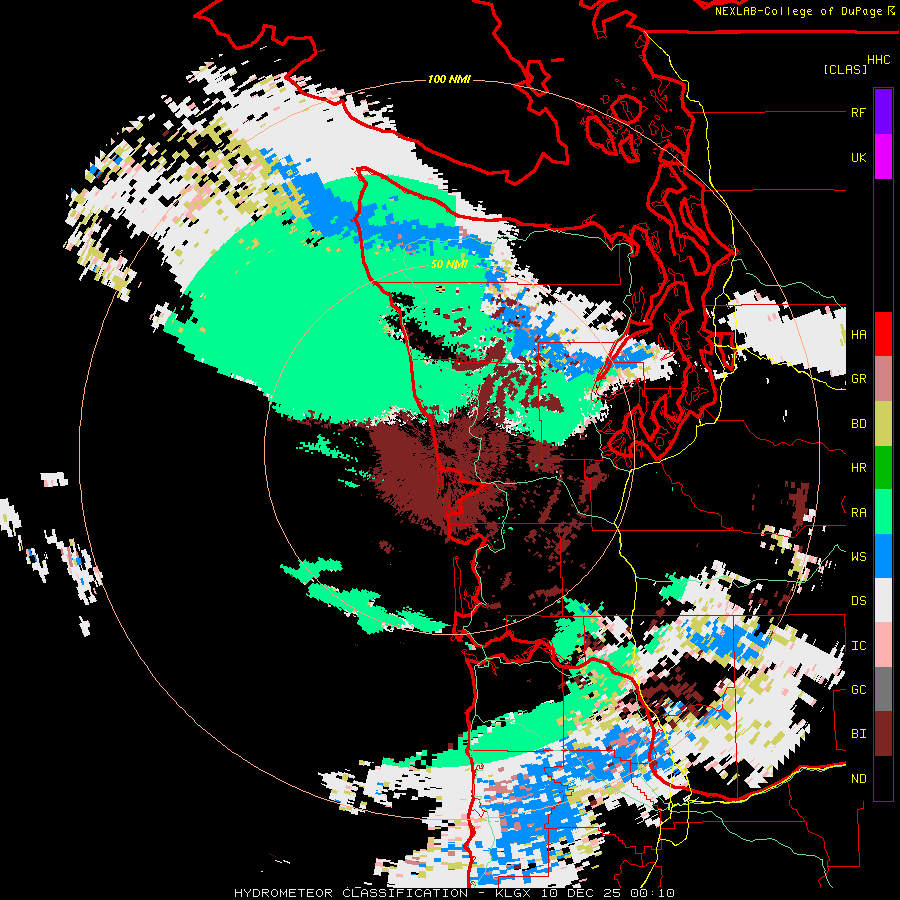Viewport: 900px width, 900px height.
Task: Click the '[CLAS]' legend header text
Action: click(x=845, y=69)
